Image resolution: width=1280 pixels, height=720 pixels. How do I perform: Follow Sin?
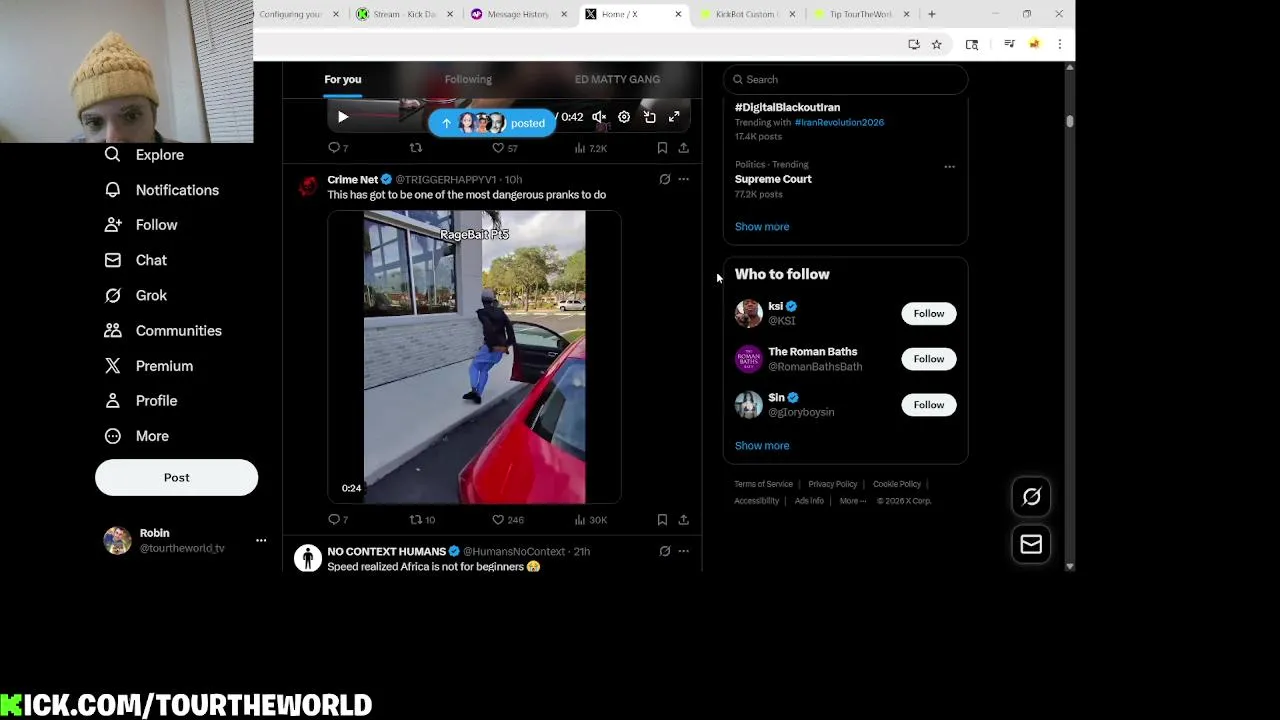pos(928,405)
